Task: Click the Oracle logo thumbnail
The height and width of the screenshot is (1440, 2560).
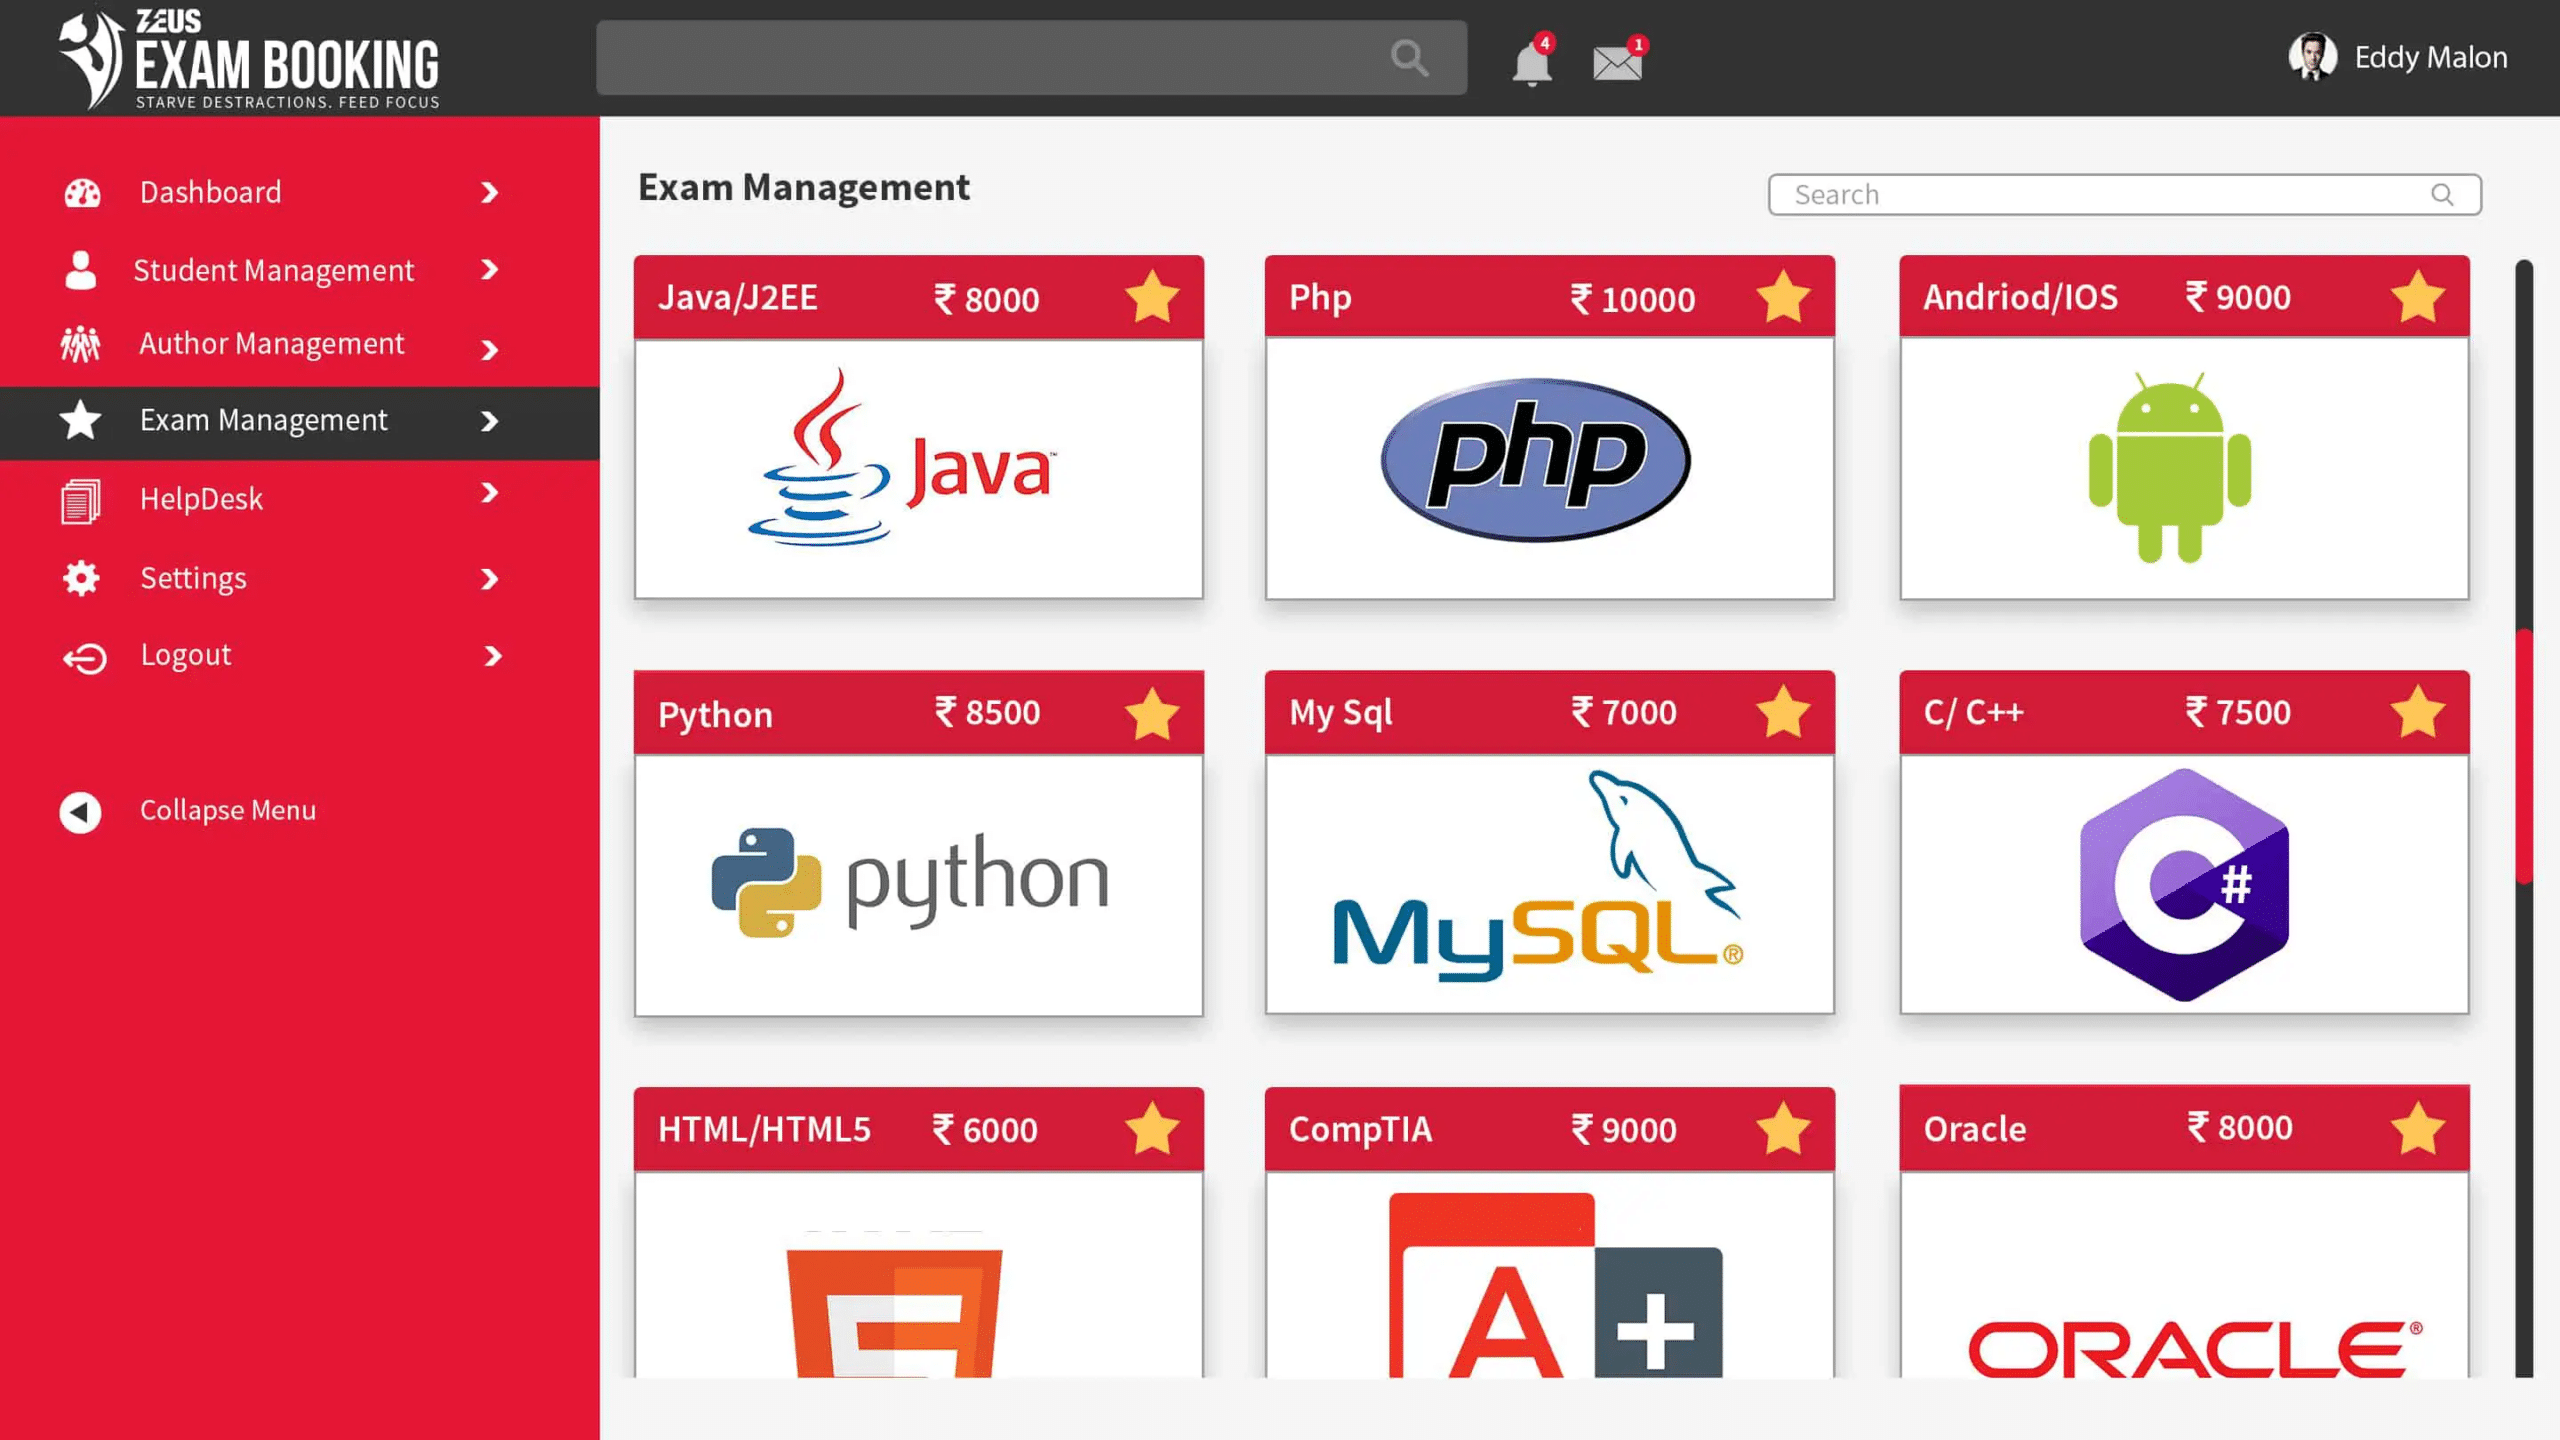Action: [x=2194, y=1349]
